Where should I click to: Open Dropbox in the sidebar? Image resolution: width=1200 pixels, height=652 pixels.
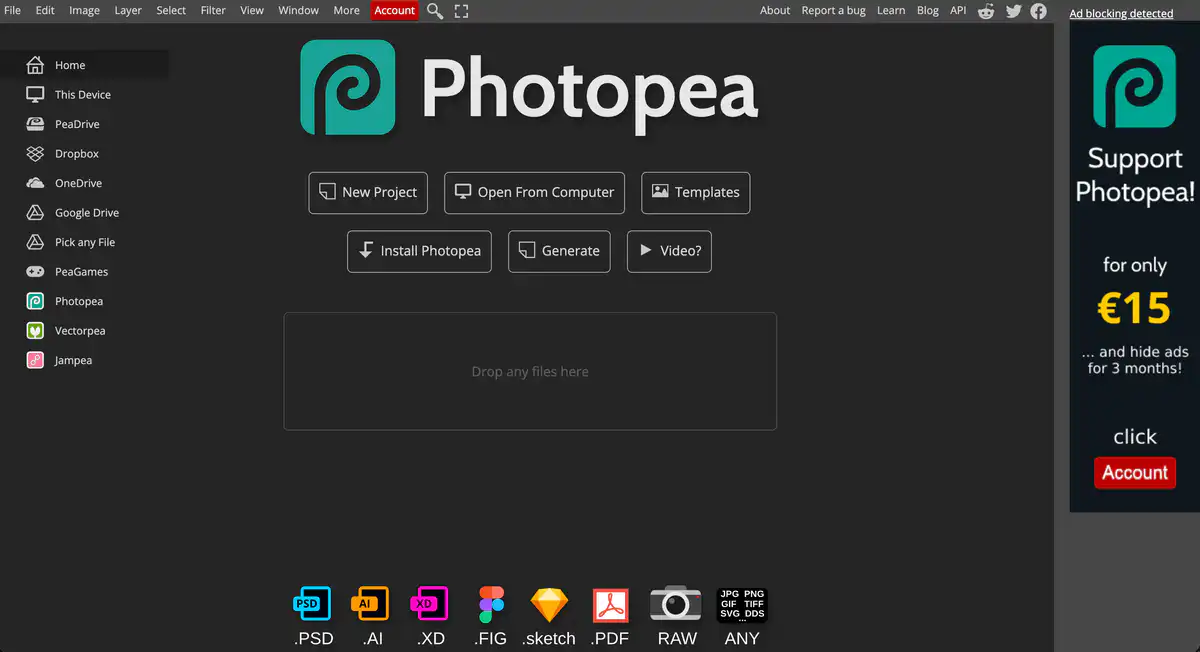[84, 154]
